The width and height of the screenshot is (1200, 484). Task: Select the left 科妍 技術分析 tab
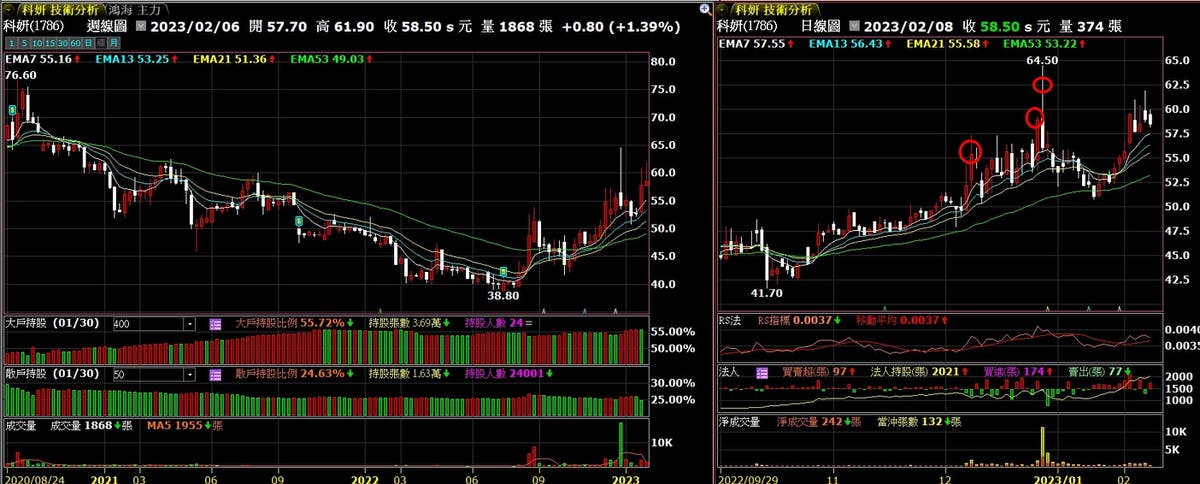point(62,9)
